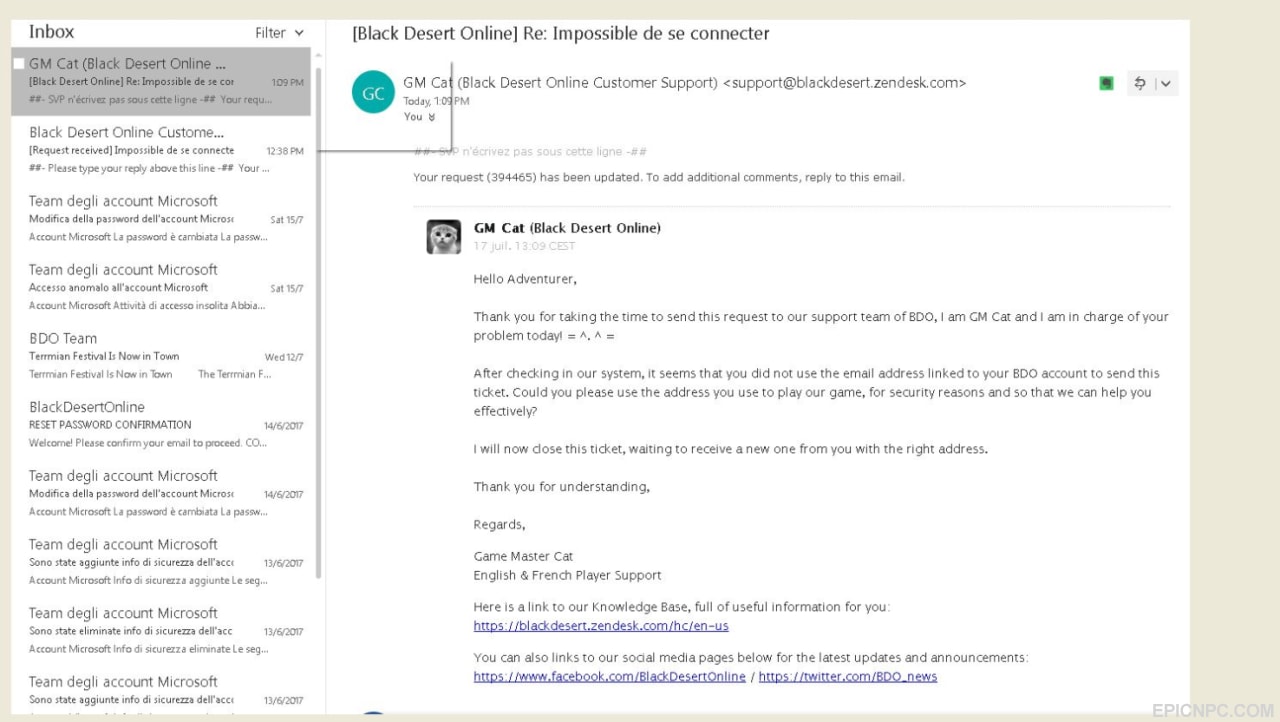Open Microsoft email Sono state eliminate info
The width and height of the screenshot is (1280, 722).
[161, 631]
